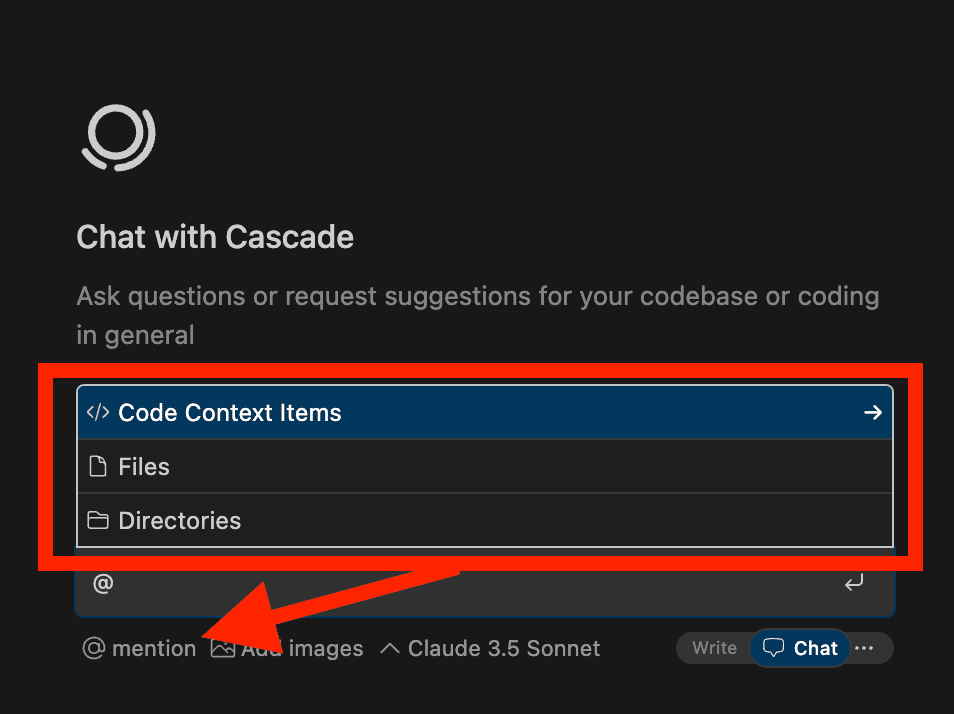Open the Claude 3.5 Sonnet model selector
Viewport: 954px width, 714px height.
[503, 648]
